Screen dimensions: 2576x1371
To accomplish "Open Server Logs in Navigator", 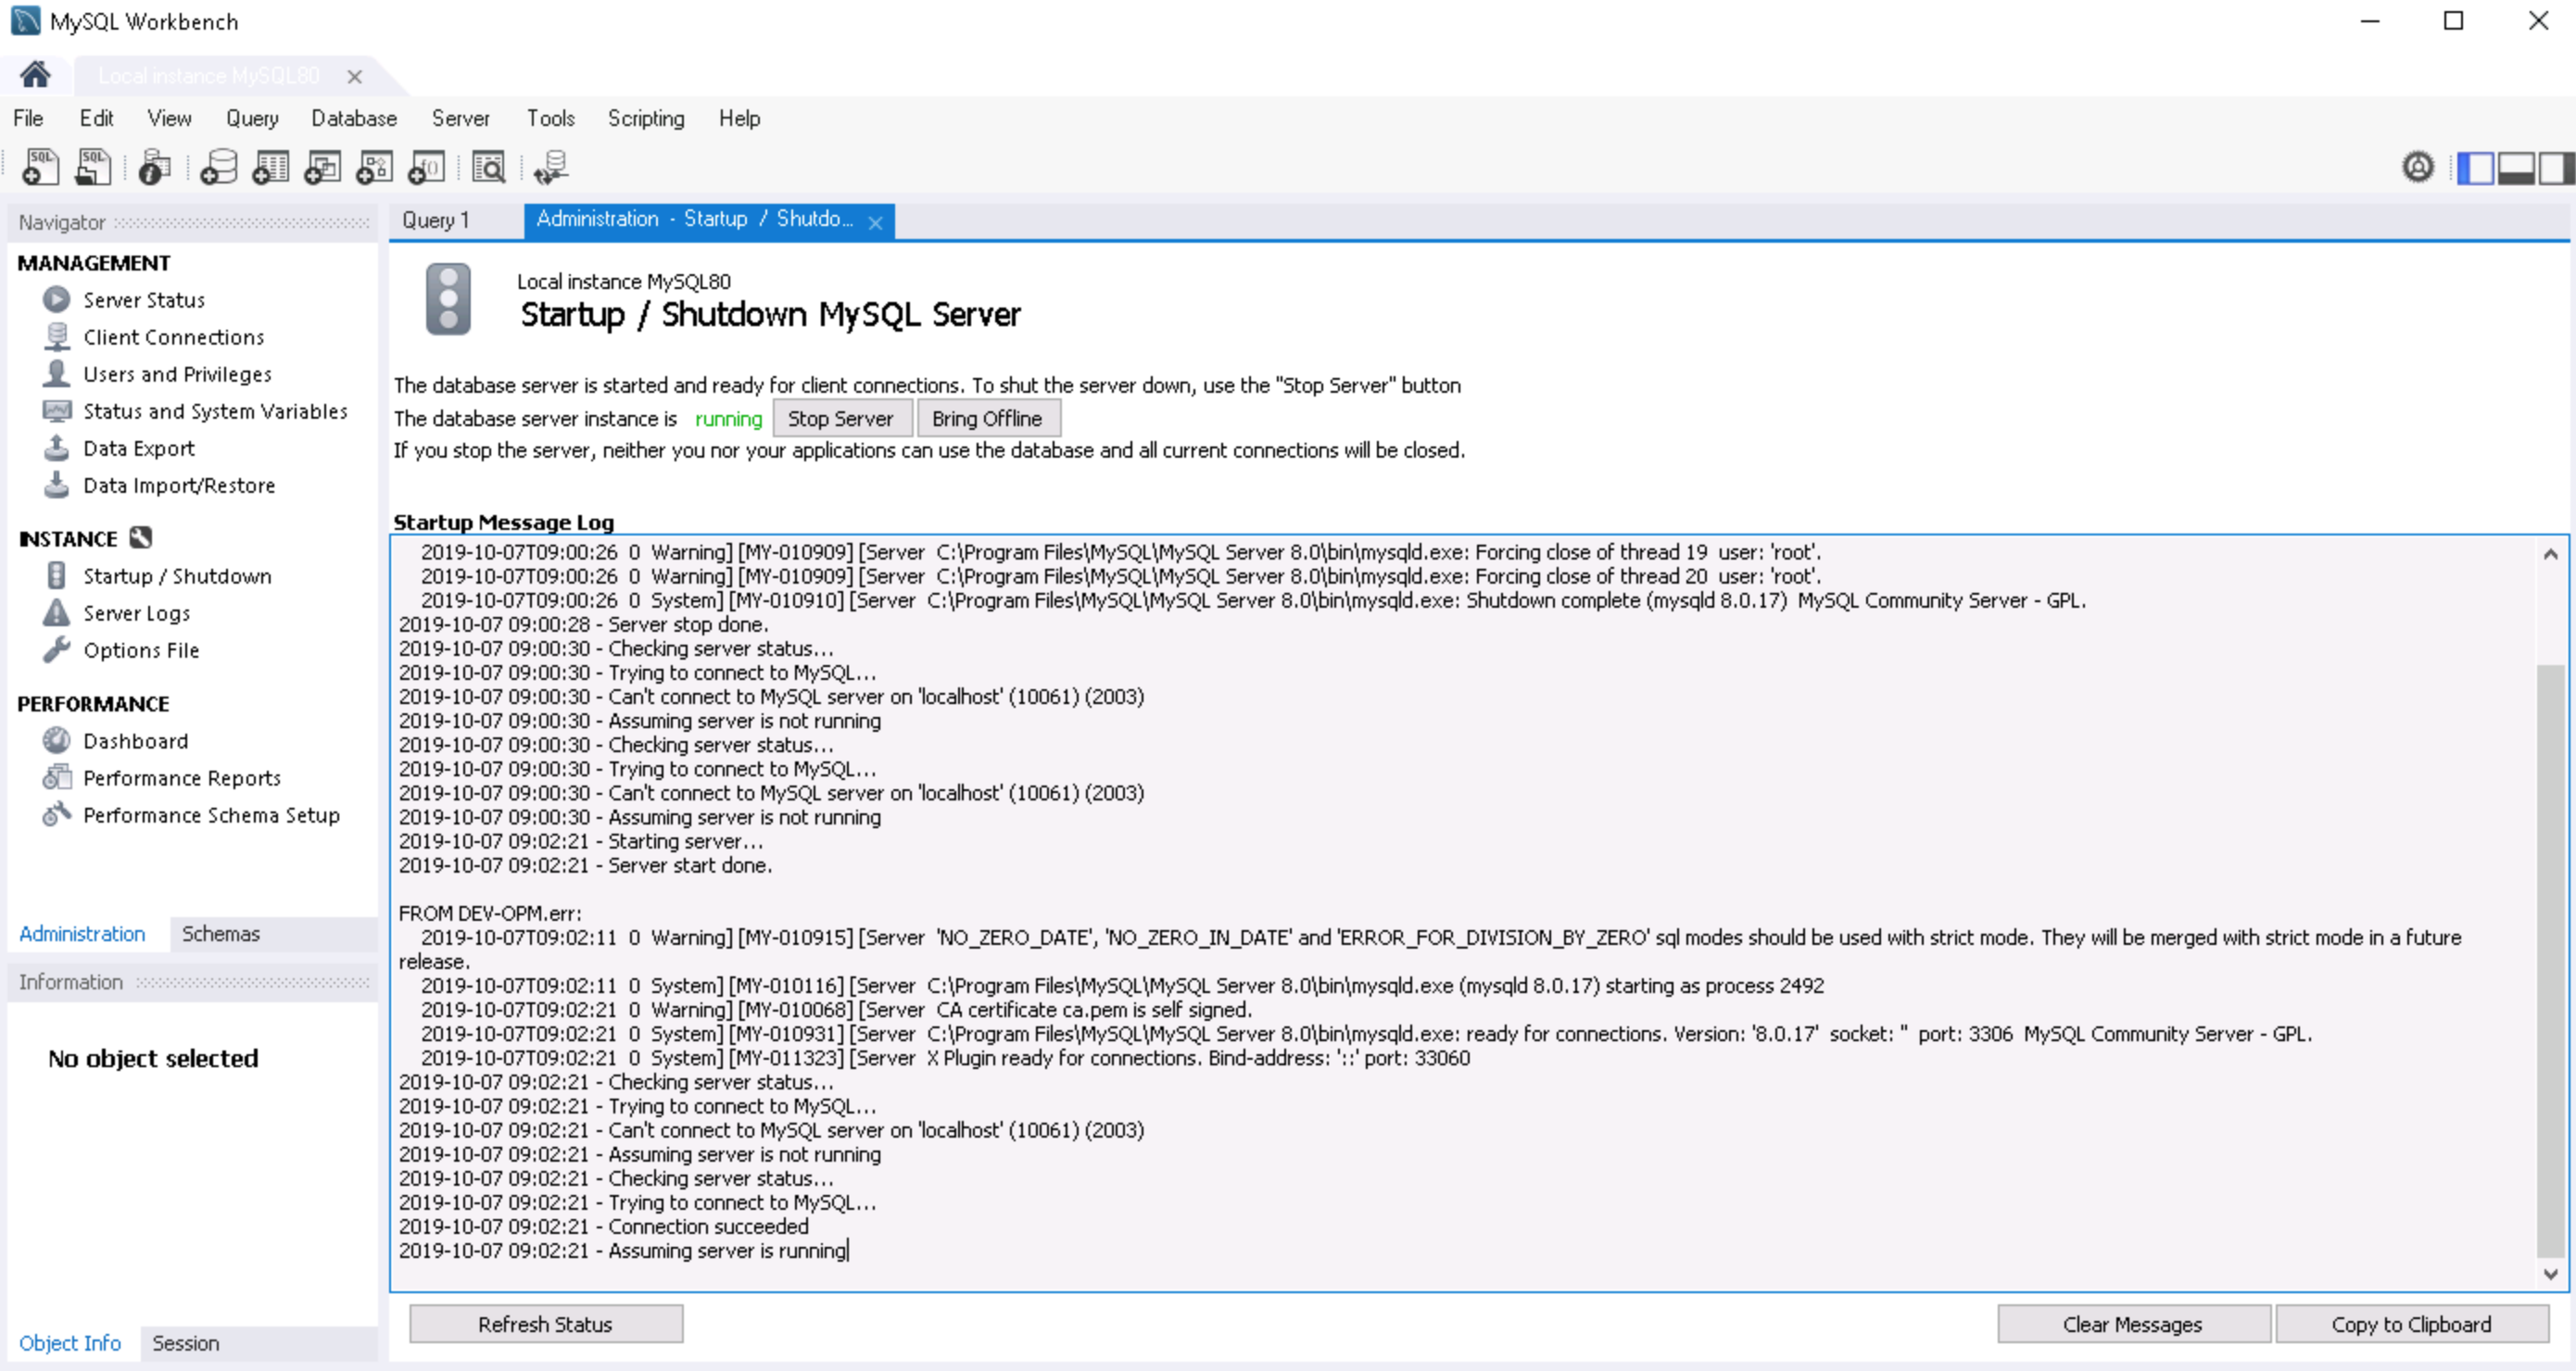I will (136, 613).
